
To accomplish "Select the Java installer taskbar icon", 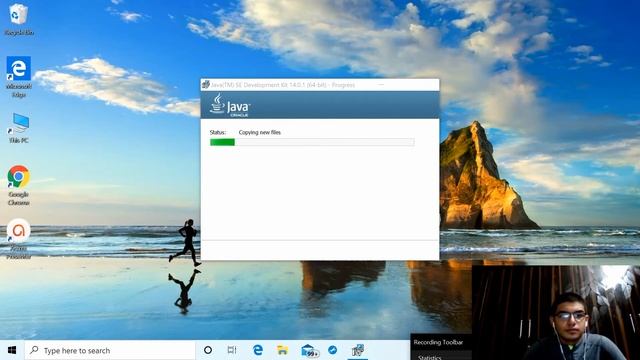I will 358,350.
